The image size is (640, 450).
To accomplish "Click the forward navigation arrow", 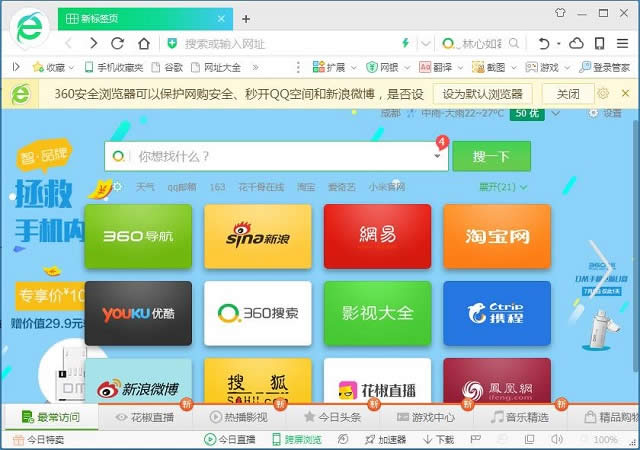I will (93, 43).
